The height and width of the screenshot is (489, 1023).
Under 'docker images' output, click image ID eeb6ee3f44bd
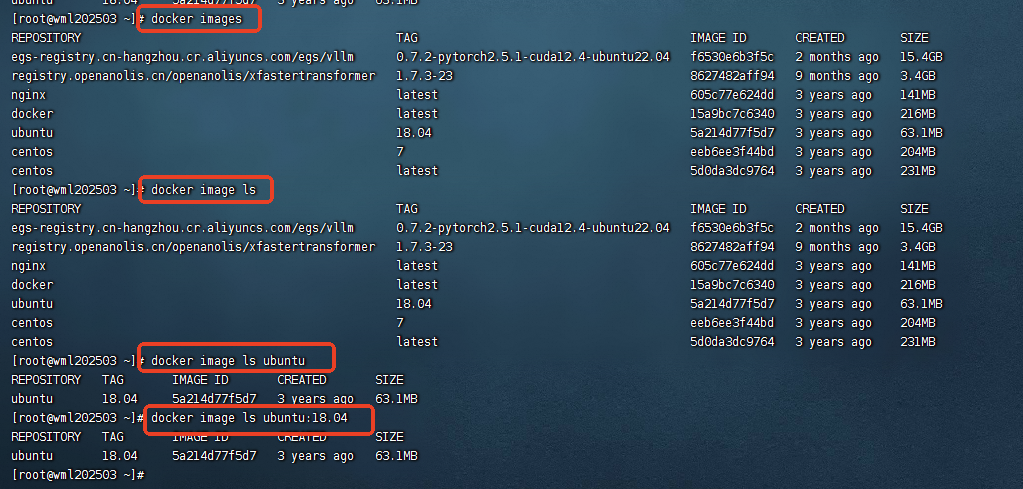point(732,152)
